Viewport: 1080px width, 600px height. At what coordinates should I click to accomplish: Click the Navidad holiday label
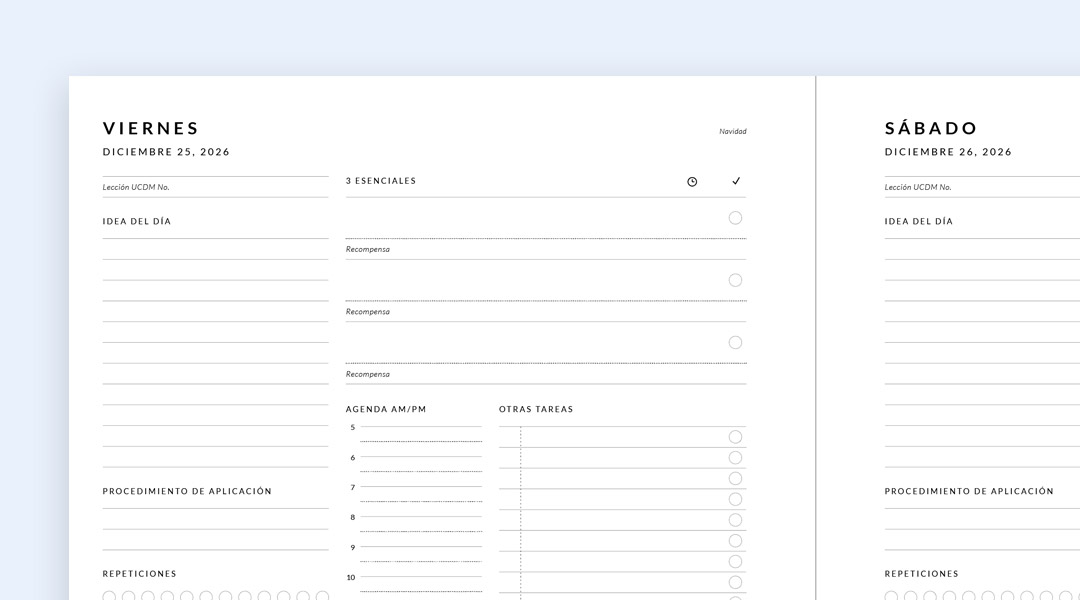732,131
